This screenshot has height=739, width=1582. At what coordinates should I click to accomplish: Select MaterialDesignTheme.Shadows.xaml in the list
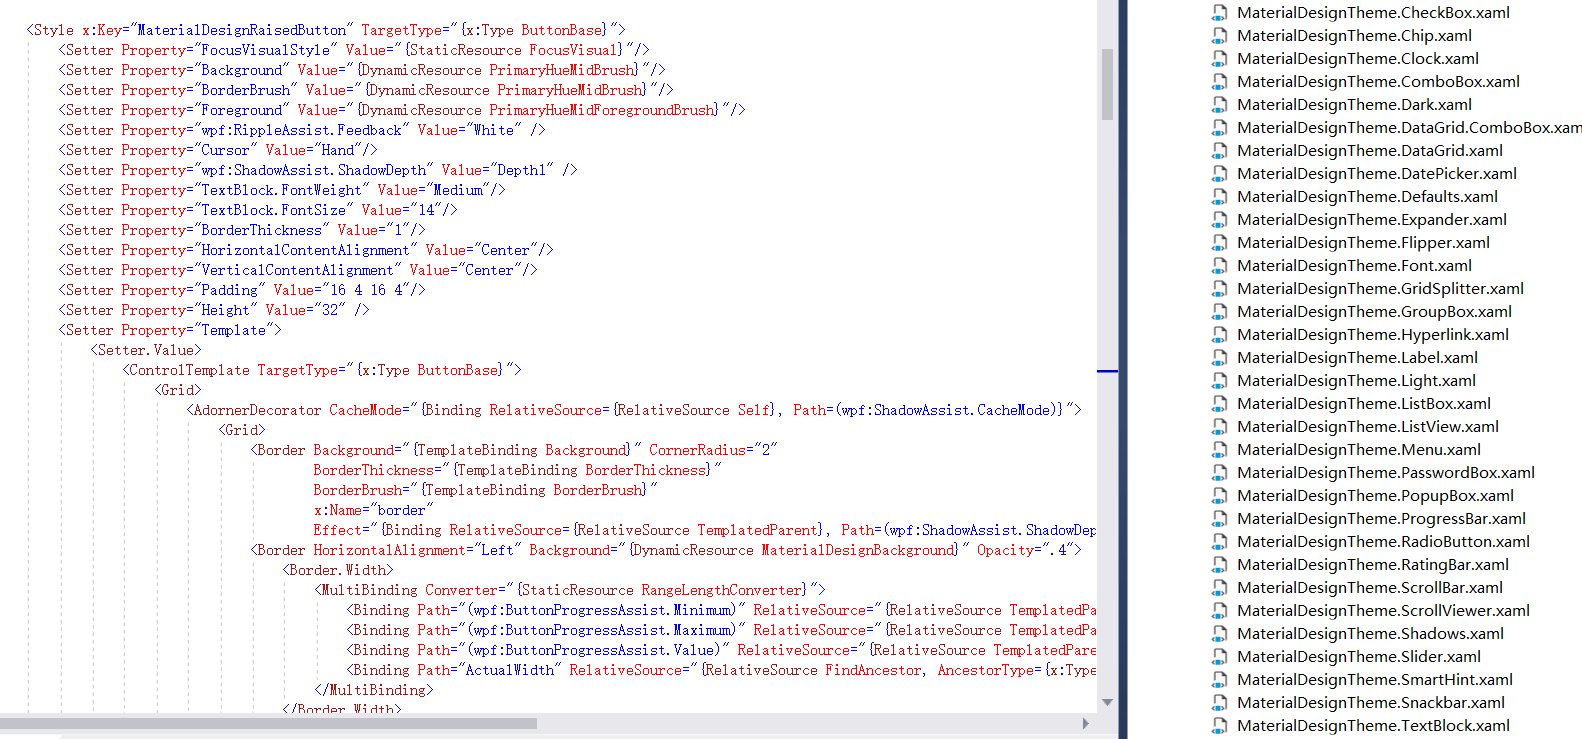point(1370,634)
